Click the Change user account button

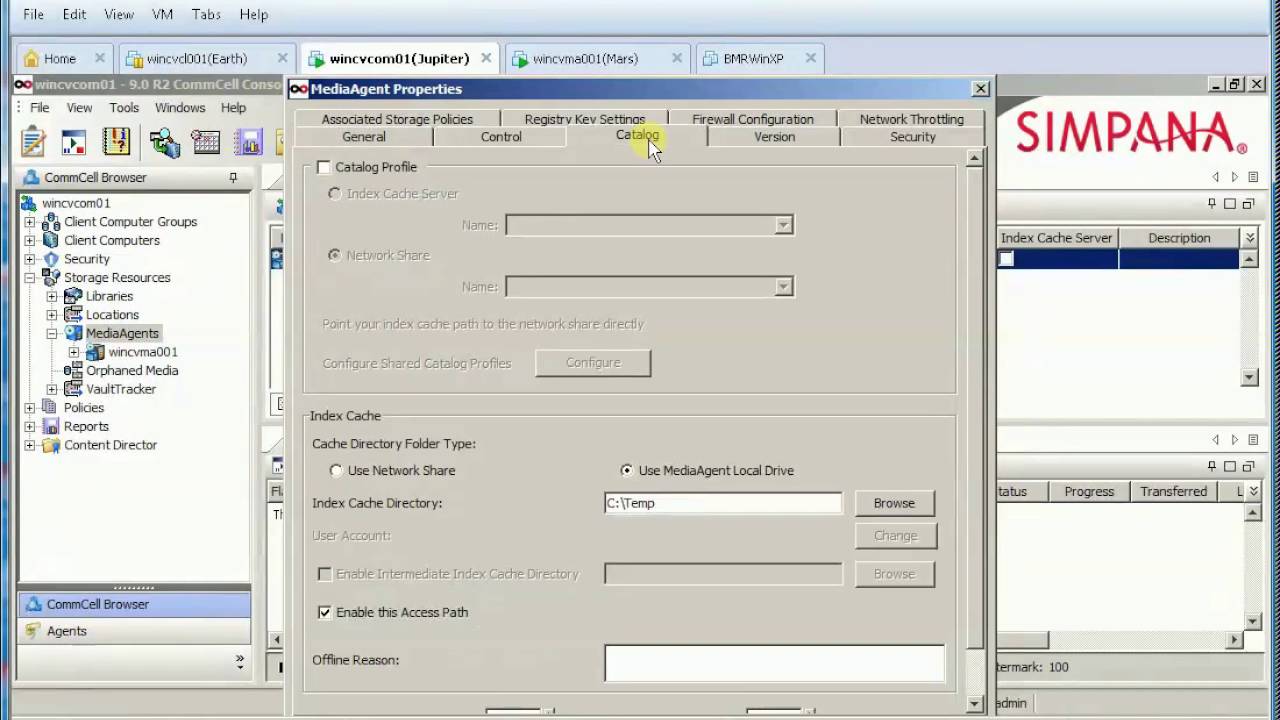pyautogui.click(x=895, y=536)
